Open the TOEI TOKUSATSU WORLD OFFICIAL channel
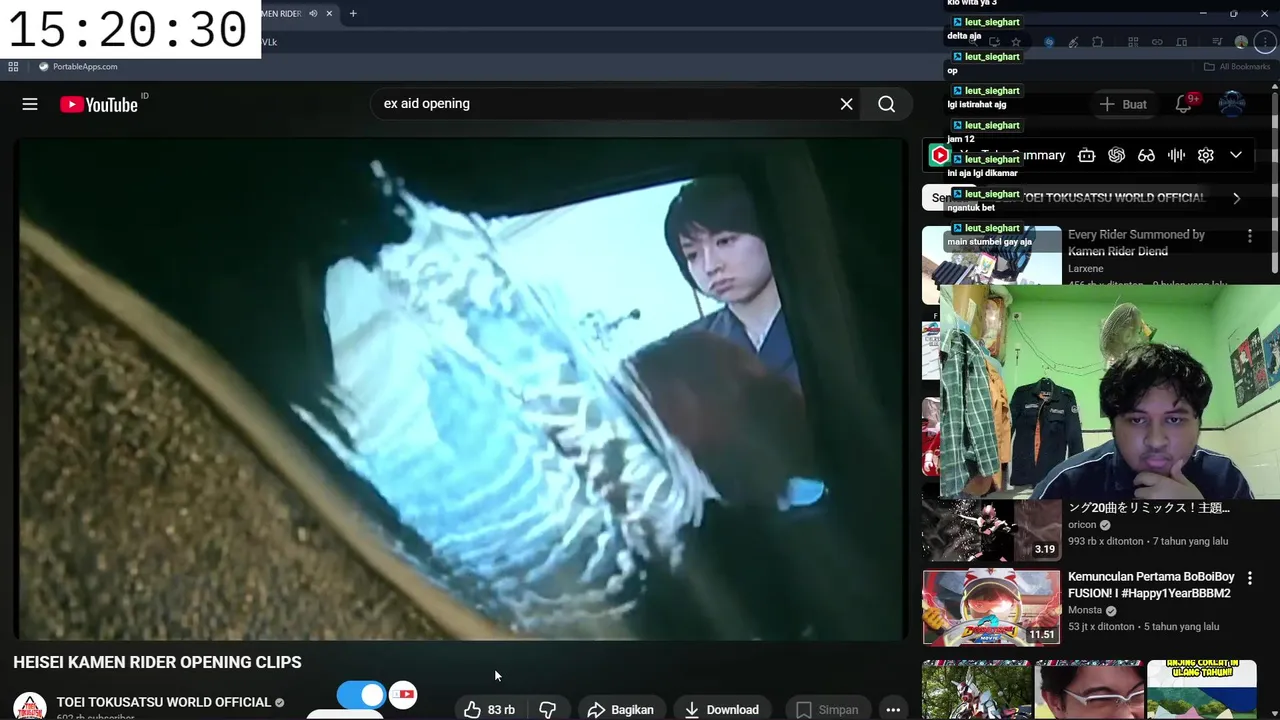Viewport: 1280px width, 720px height. pos(163,702)
